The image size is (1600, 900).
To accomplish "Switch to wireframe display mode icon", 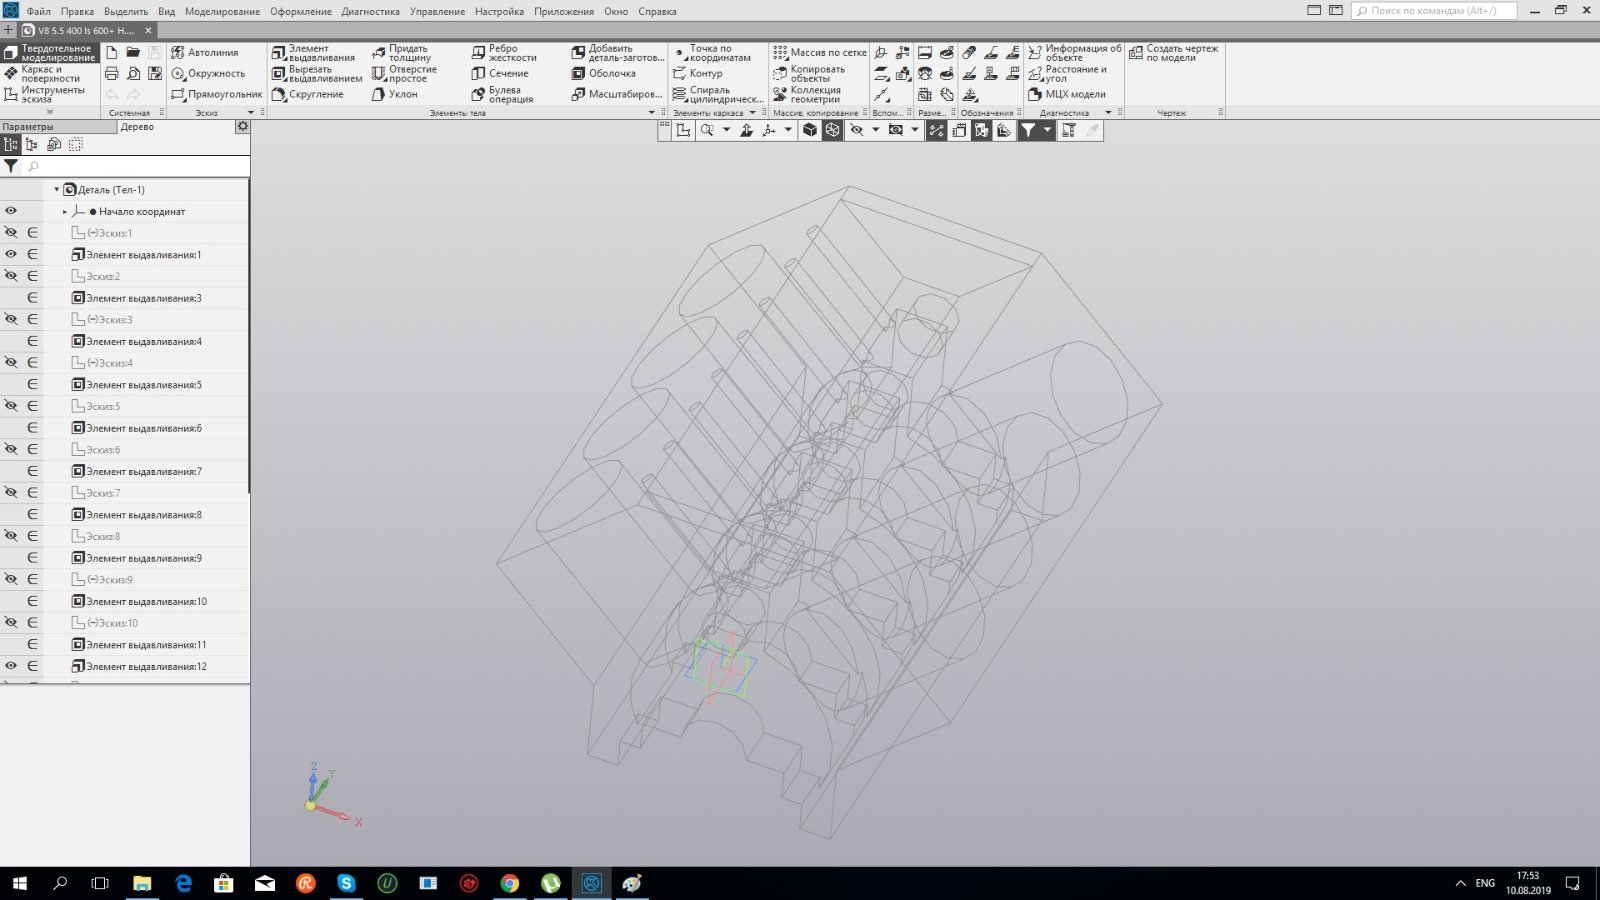I will 832,131.
